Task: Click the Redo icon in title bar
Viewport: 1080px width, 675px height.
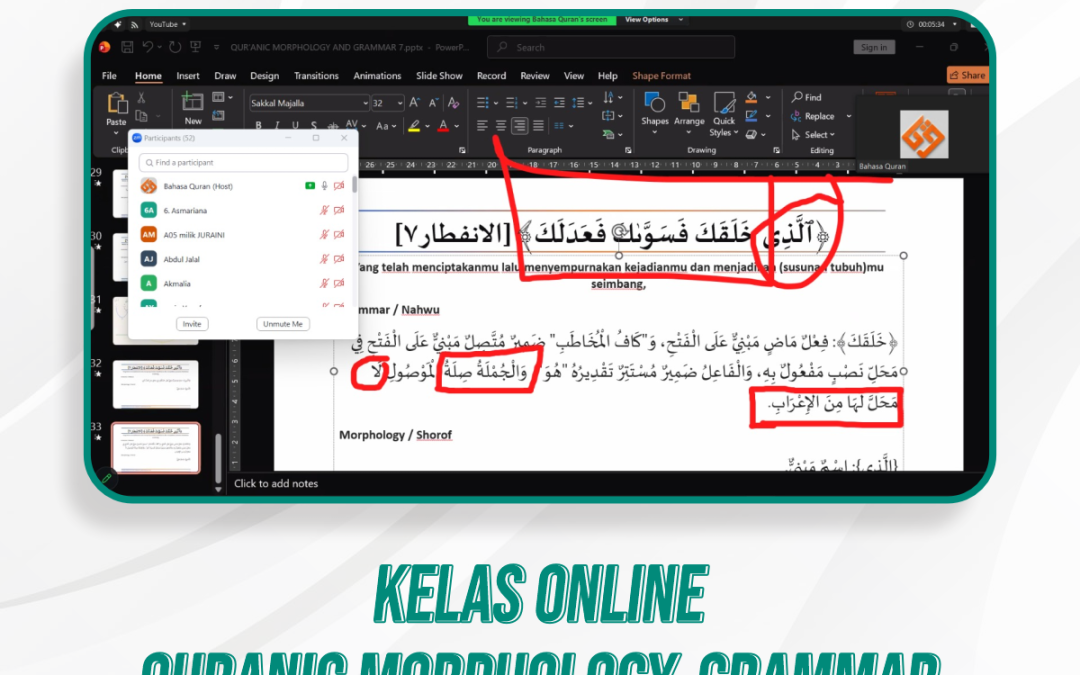Action: click(x=175, y=47)
